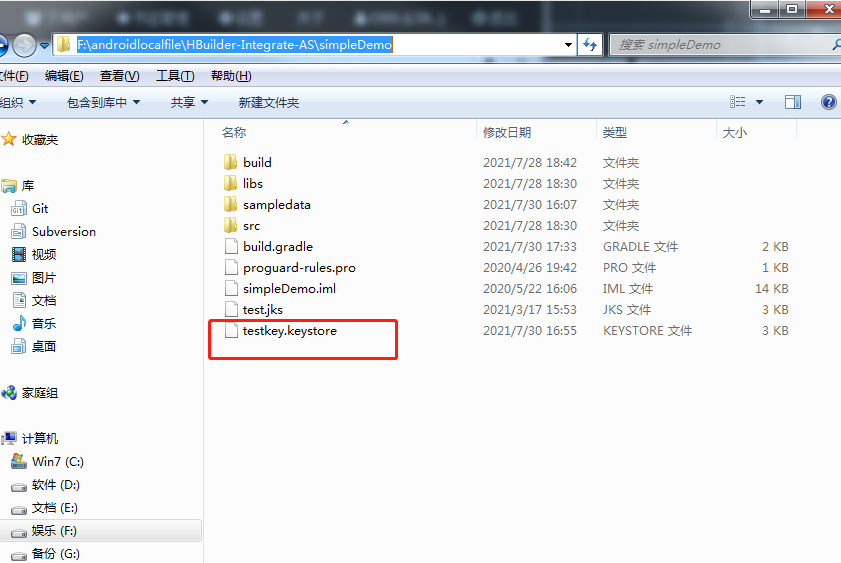Image resolution: width=841 pixels, height=563 pixels.
Task: Open the 编辑(E) menu
Action: tap(64, 76)
